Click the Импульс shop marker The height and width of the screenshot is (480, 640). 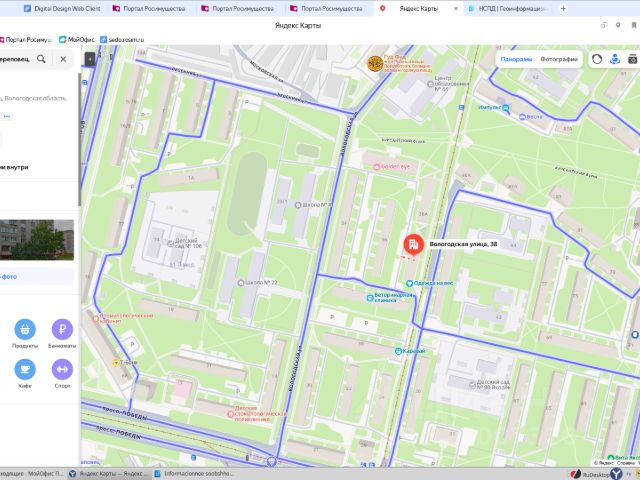click(x=506, y=108)
